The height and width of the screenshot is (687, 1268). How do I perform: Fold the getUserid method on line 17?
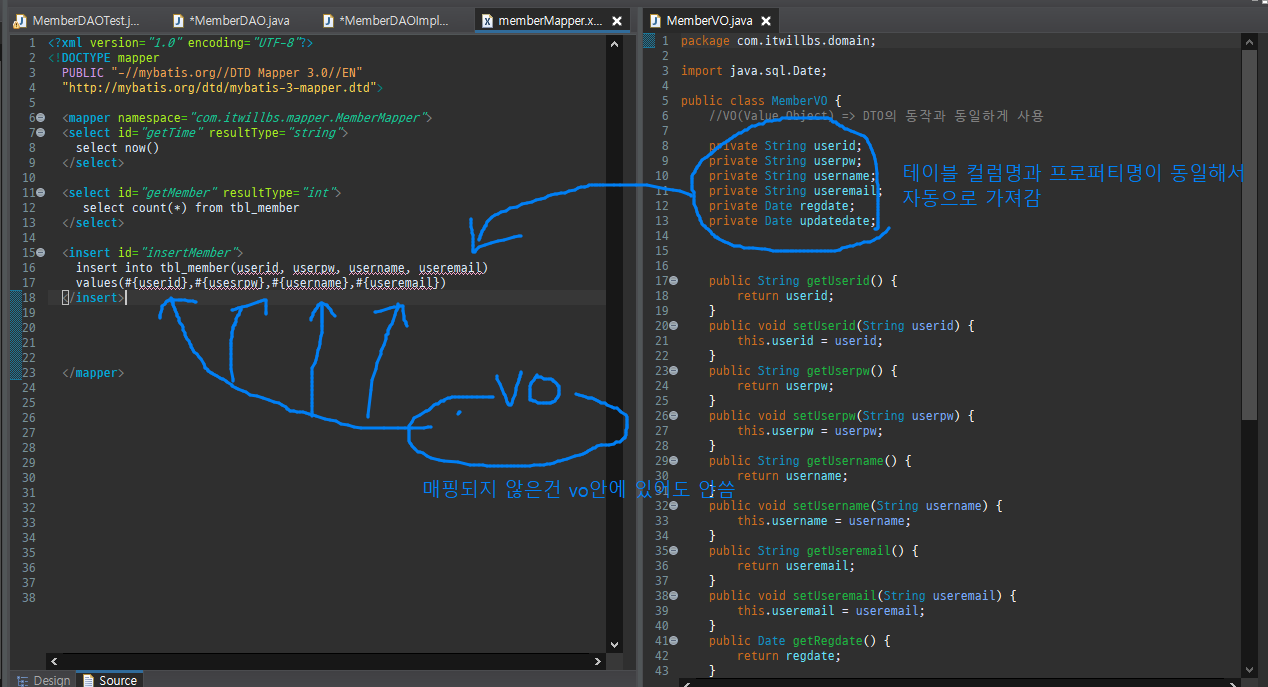(673, 281)
